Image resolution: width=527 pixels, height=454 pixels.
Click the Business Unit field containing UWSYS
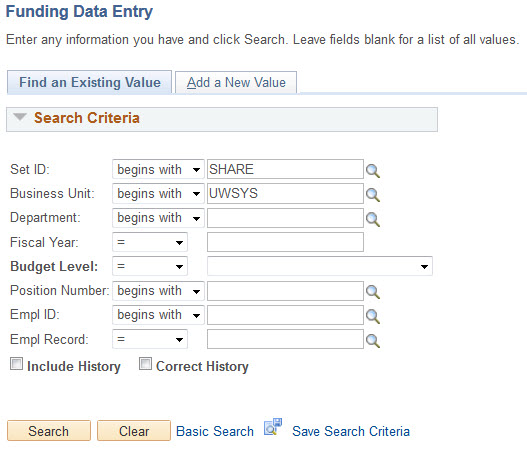285,193
